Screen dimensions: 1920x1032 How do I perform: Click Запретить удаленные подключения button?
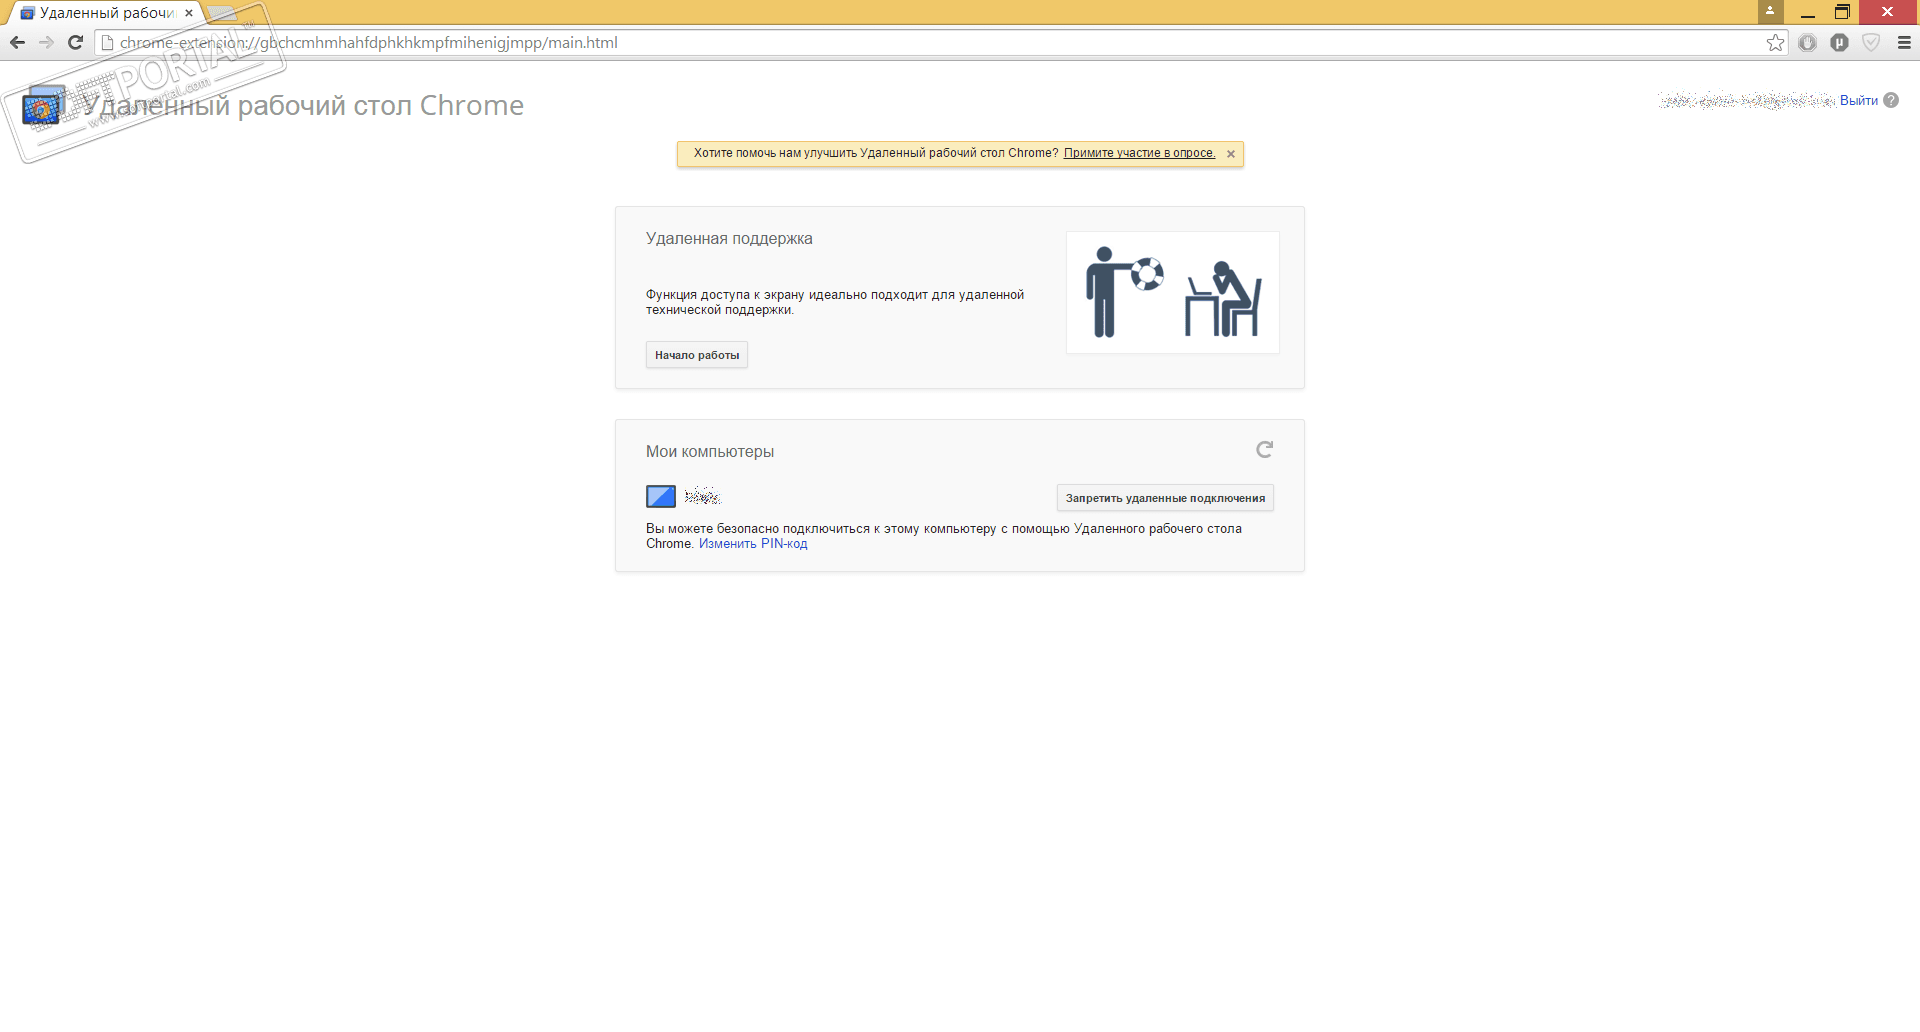(x=1165, y=498)
